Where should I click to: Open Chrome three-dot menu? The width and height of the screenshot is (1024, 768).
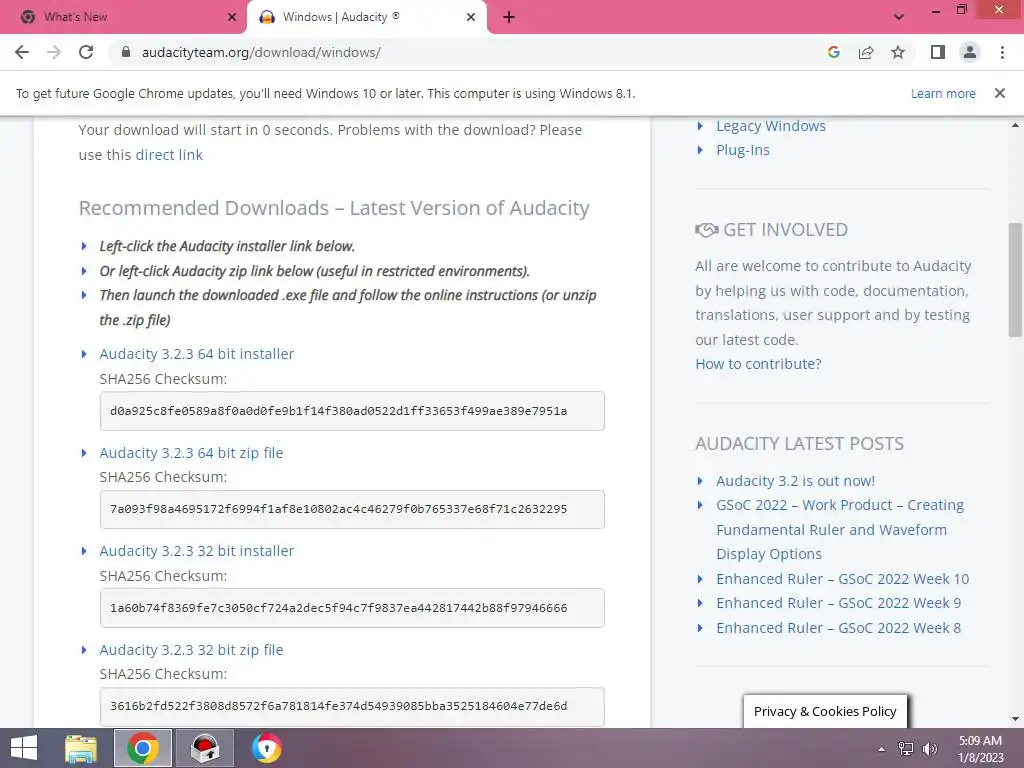click(1002, 52)
